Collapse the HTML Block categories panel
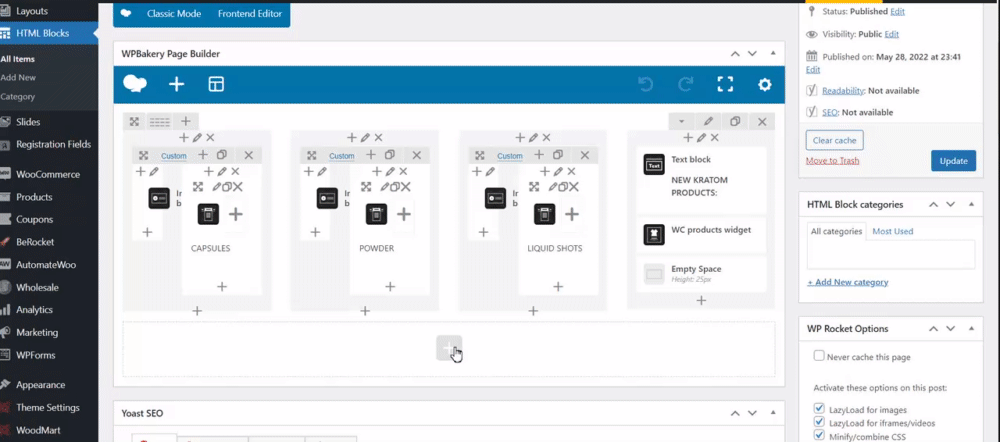The image size is (1000, 442). [971, 205]
